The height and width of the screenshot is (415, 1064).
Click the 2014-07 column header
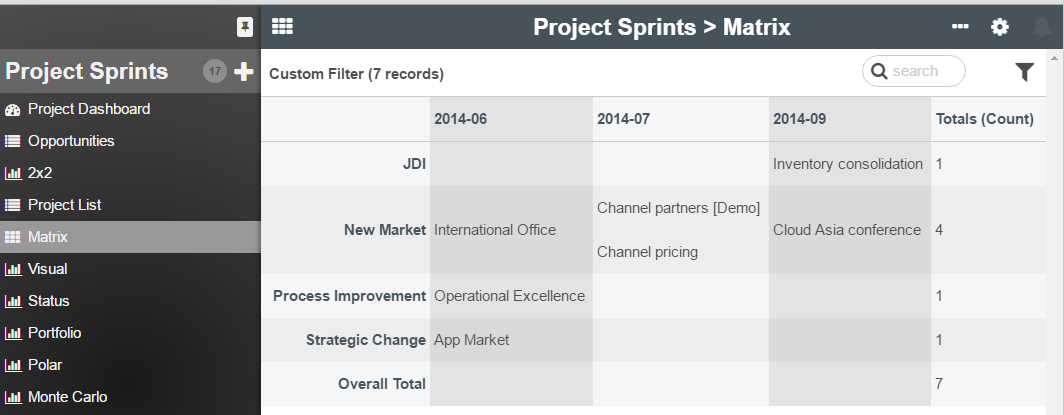click(623, 119)
